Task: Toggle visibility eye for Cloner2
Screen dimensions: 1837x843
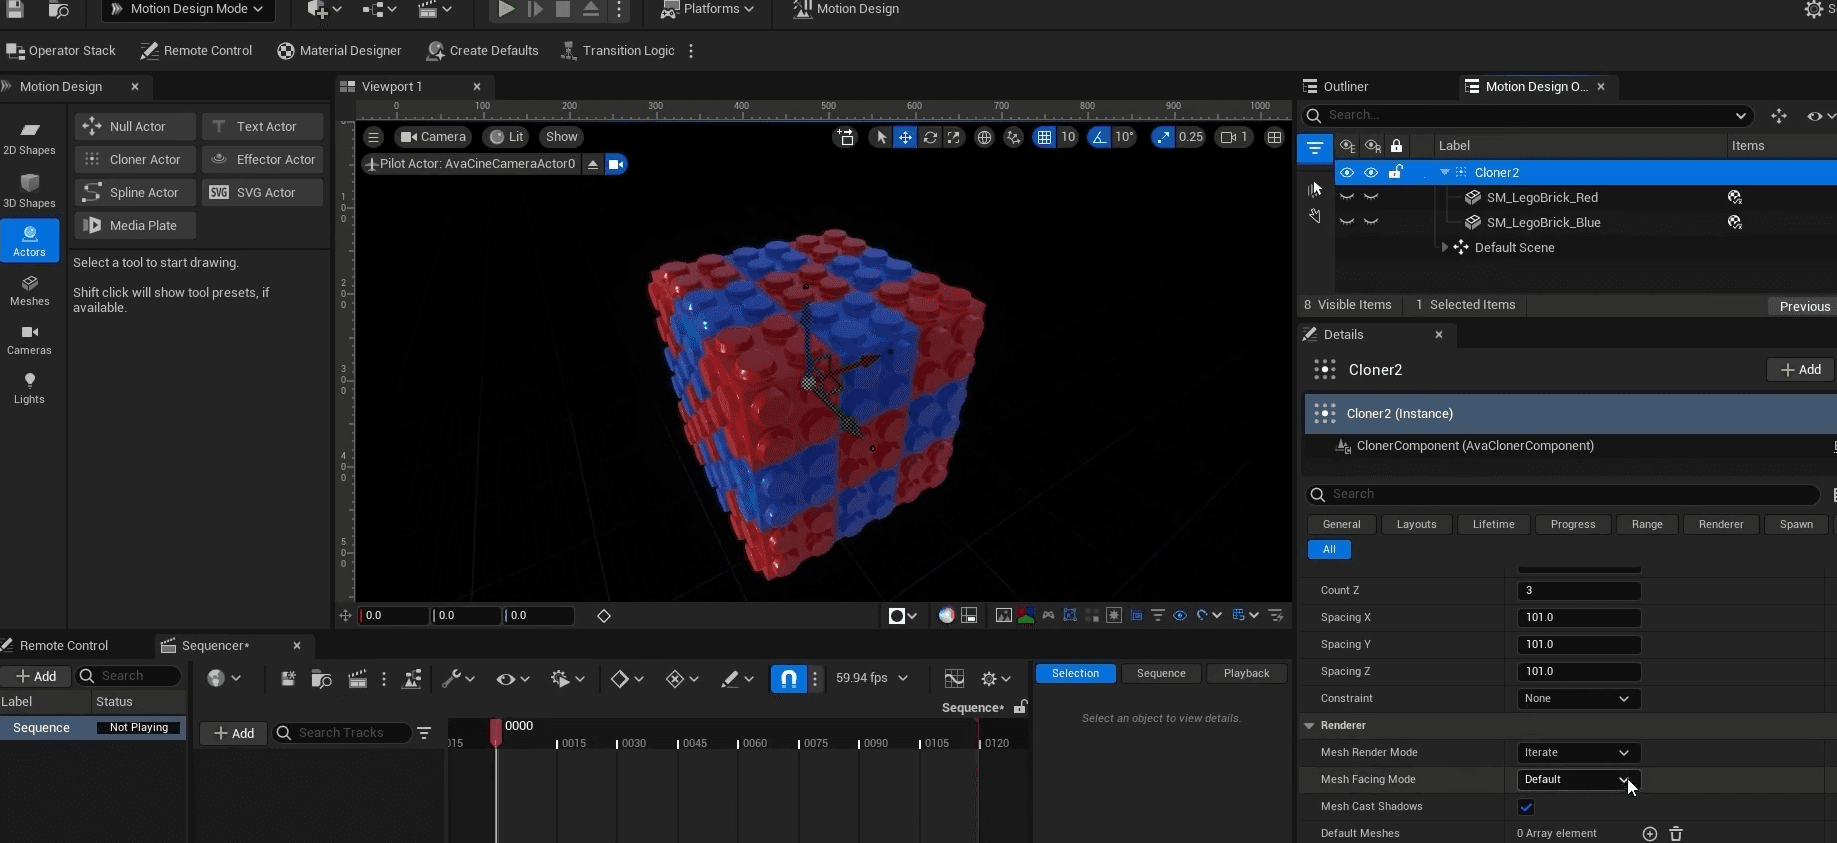Action: click(1347, 173)
